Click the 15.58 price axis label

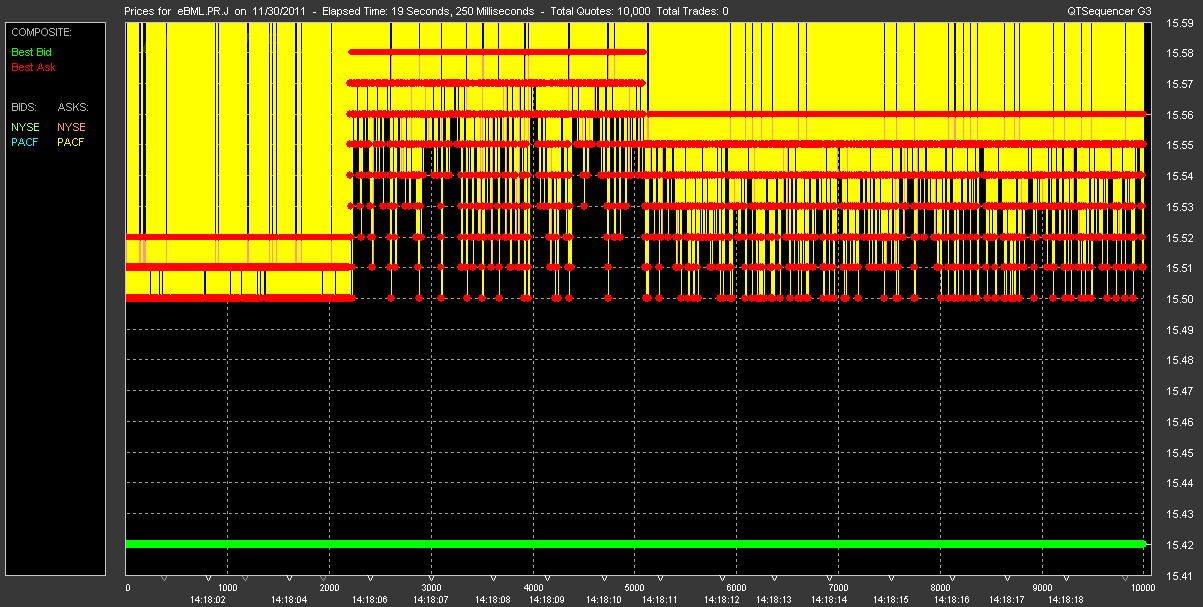coord(1180,53)
